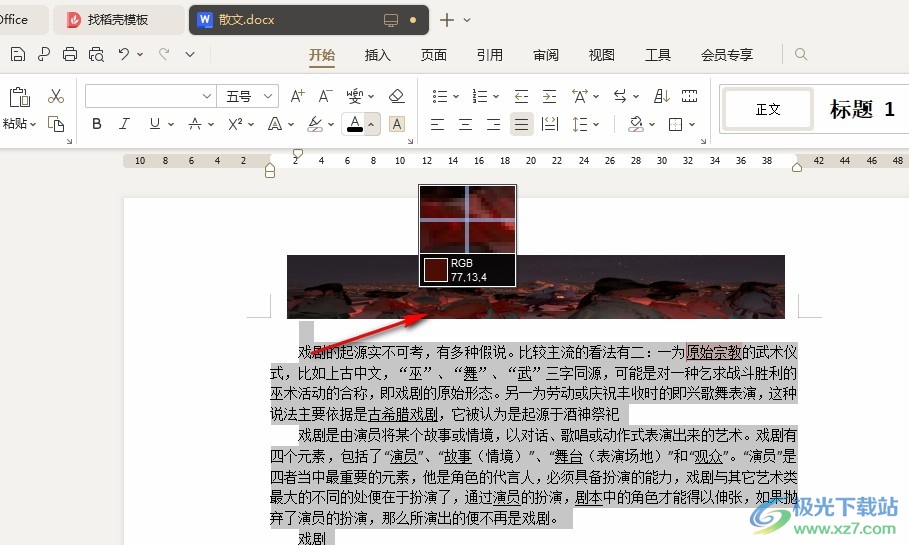The height and width of the screenshot is (545, 909).
Task: Open the font name combo box dropdown
Action: pyautogui.click(x=207, y=96)
